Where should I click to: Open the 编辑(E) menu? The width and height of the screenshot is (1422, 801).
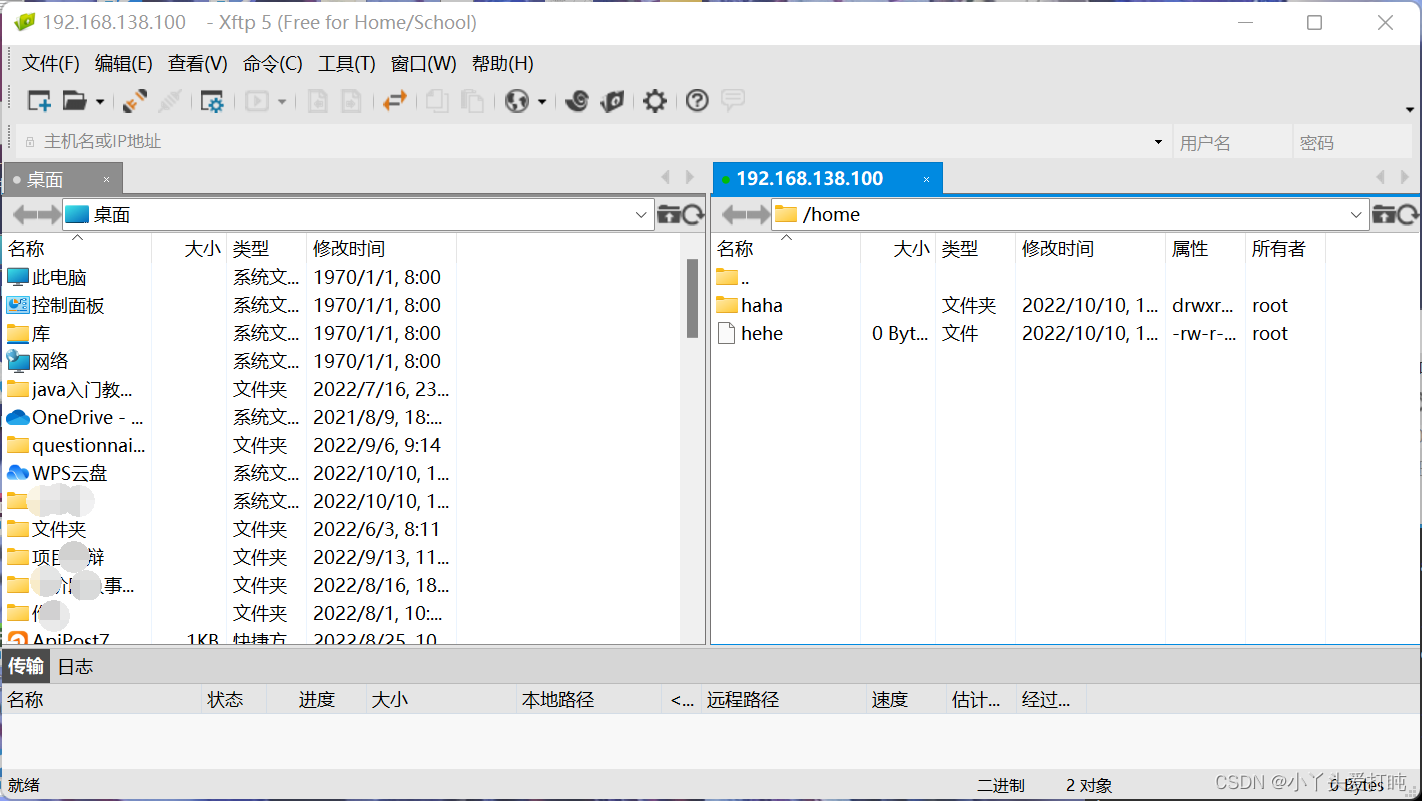tap(123, 64)
